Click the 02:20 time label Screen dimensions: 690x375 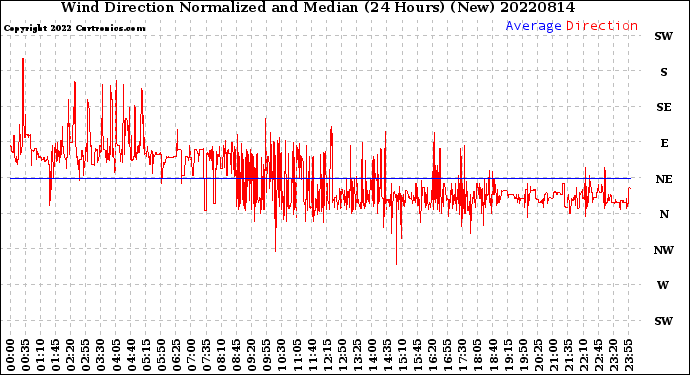71,355
